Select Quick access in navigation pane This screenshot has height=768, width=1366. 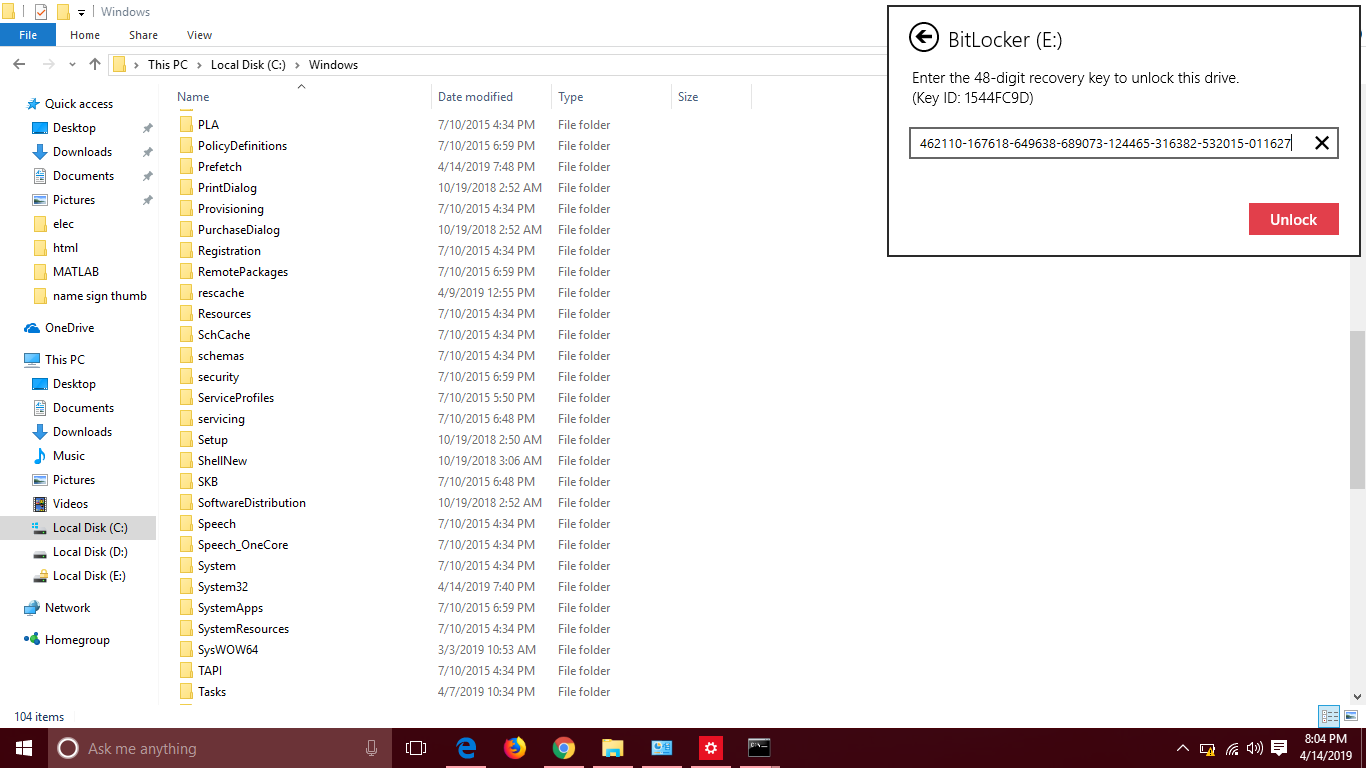(x=78, y=103)
